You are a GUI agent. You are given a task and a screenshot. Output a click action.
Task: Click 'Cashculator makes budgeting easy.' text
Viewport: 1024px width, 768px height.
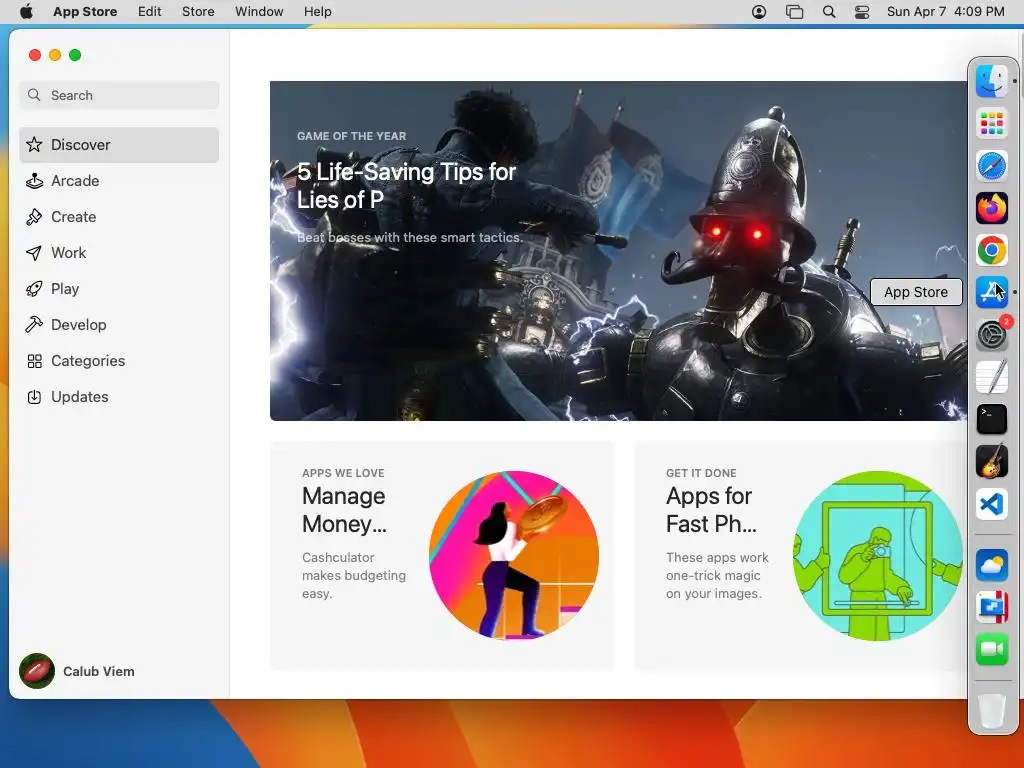354,575
